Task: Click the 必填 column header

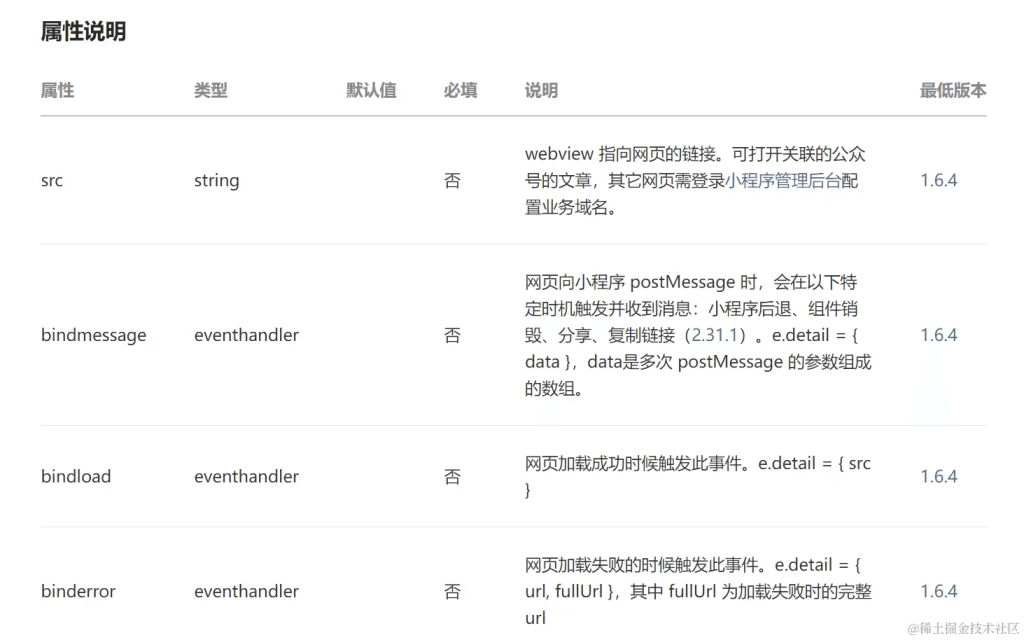Action: click(x=459, y=90)
